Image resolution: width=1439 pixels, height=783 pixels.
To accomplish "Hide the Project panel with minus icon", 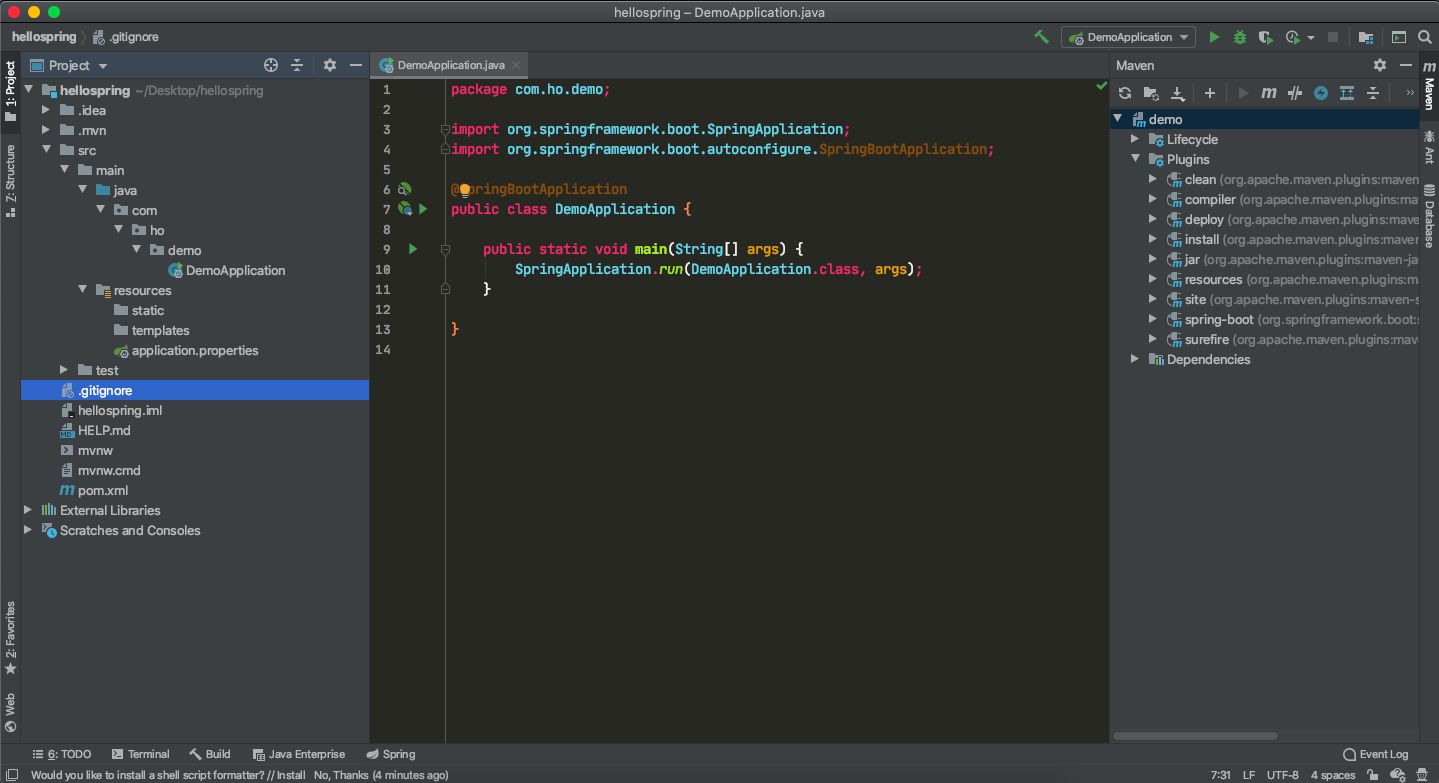I will 356,65.
